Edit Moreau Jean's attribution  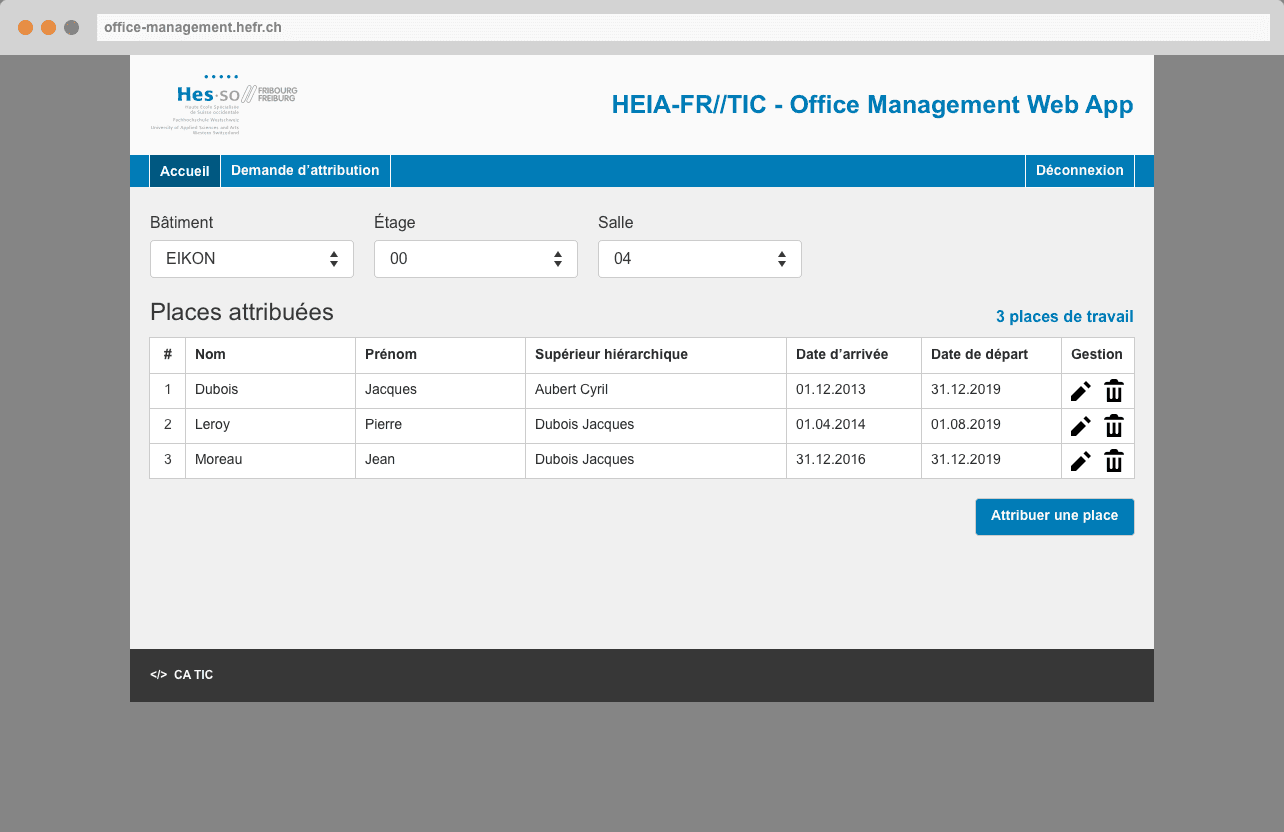pos(1080,460)
